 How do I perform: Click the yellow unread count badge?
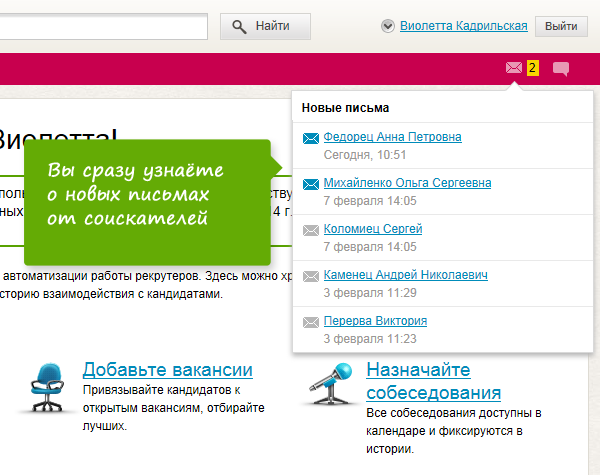click(x=533, y=68)
